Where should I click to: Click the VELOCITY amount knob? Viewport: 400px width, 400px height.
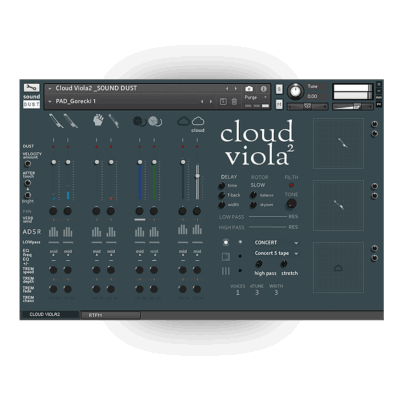(x=28, y=164)
